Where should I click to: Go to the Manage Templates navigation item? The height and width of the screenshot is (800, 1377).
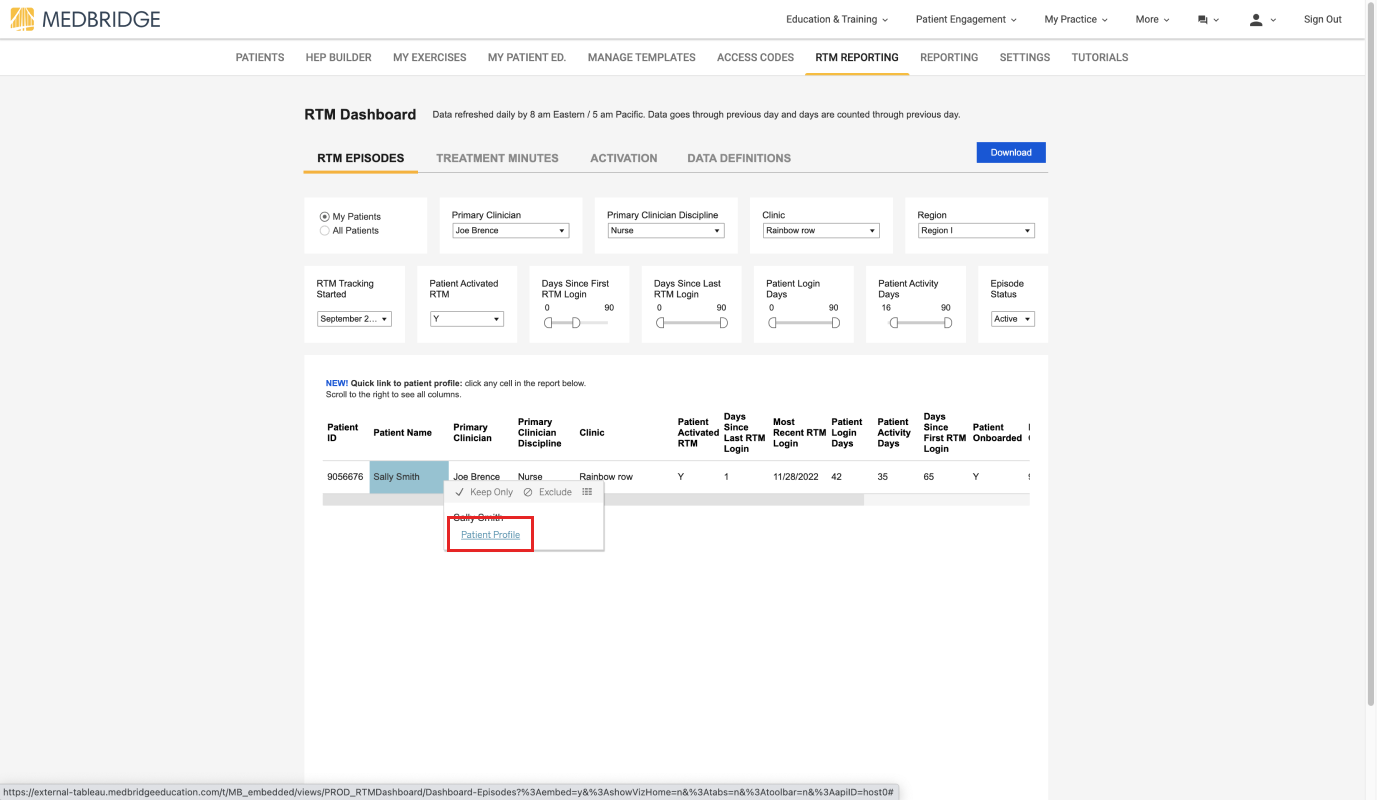[x=642, y=58]
